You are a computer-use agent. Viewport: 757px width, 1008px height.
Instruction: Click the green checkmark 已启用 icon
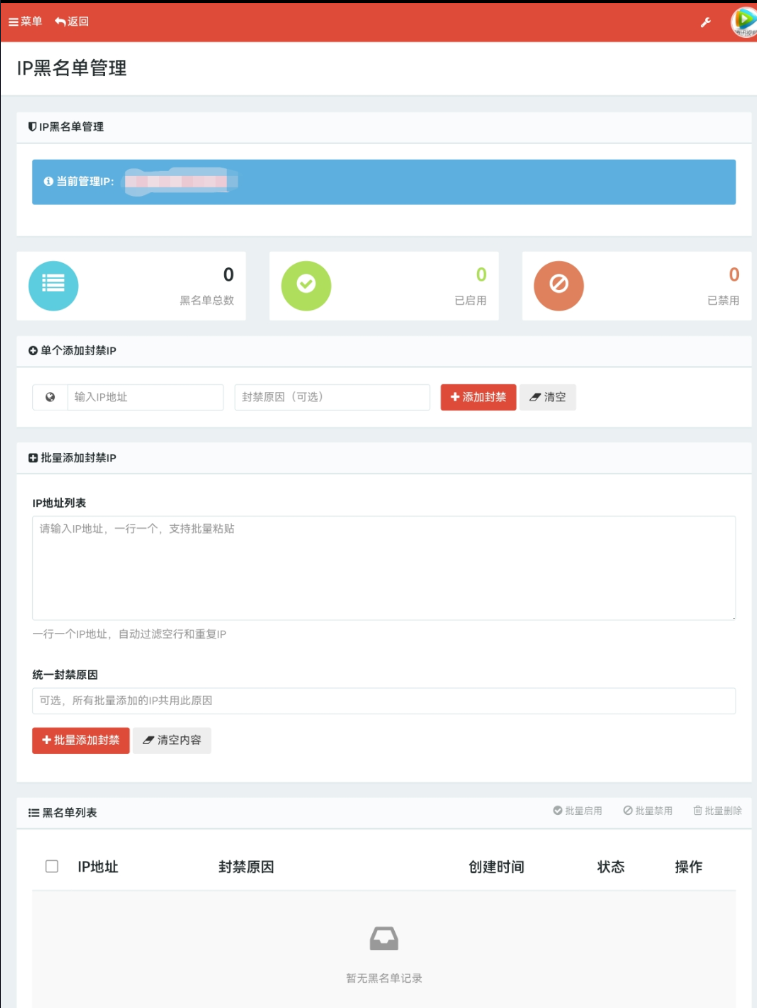coord(306,285)
